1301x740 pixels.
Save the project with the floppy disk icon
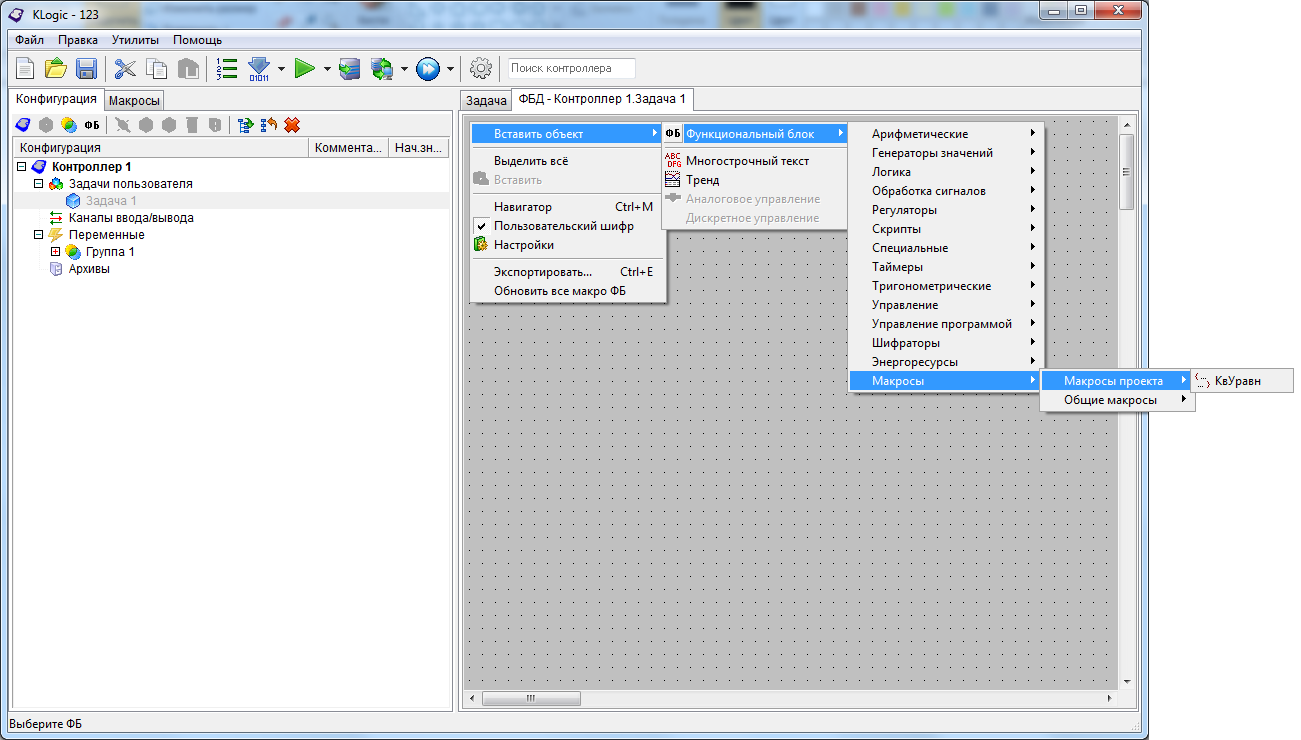[86, 69]
